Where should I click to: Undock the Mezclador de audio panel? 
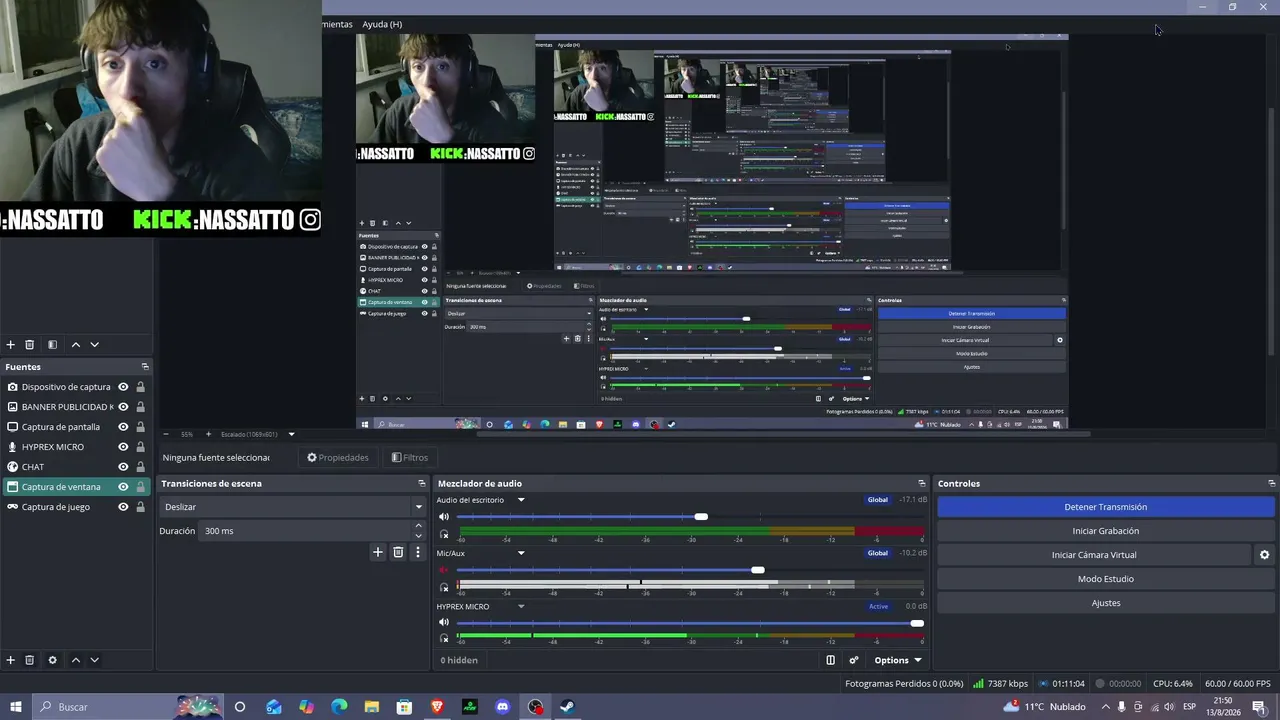coord(922,484)
